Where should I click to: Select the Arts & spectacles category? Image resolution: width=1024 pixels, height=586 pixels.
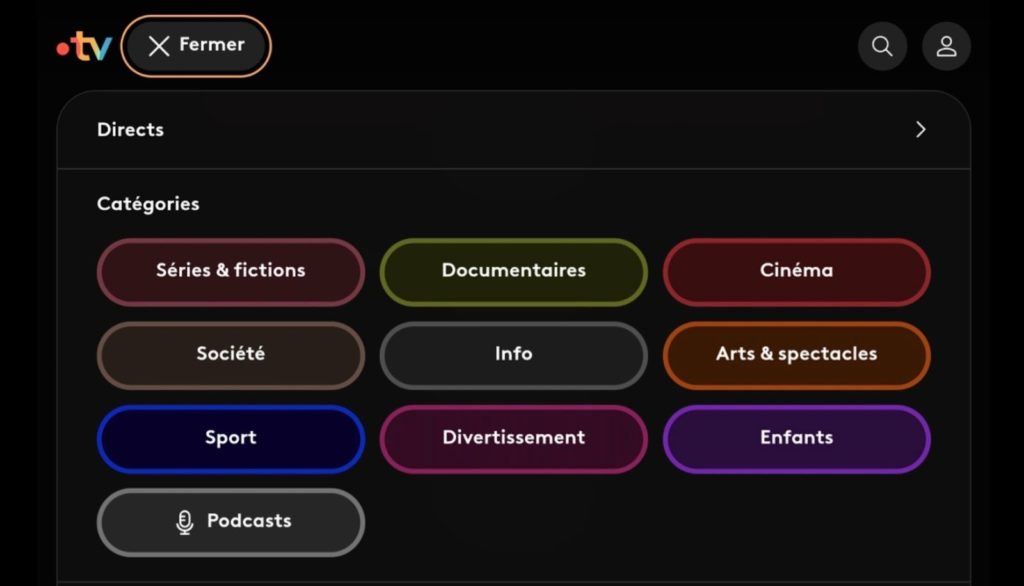click(x=796, y=354)
